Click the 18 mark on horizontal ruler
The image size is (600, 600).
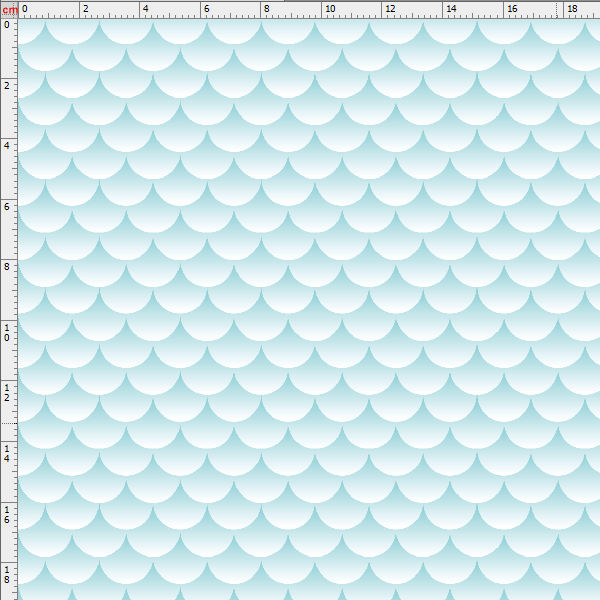(x=572, y=8)
